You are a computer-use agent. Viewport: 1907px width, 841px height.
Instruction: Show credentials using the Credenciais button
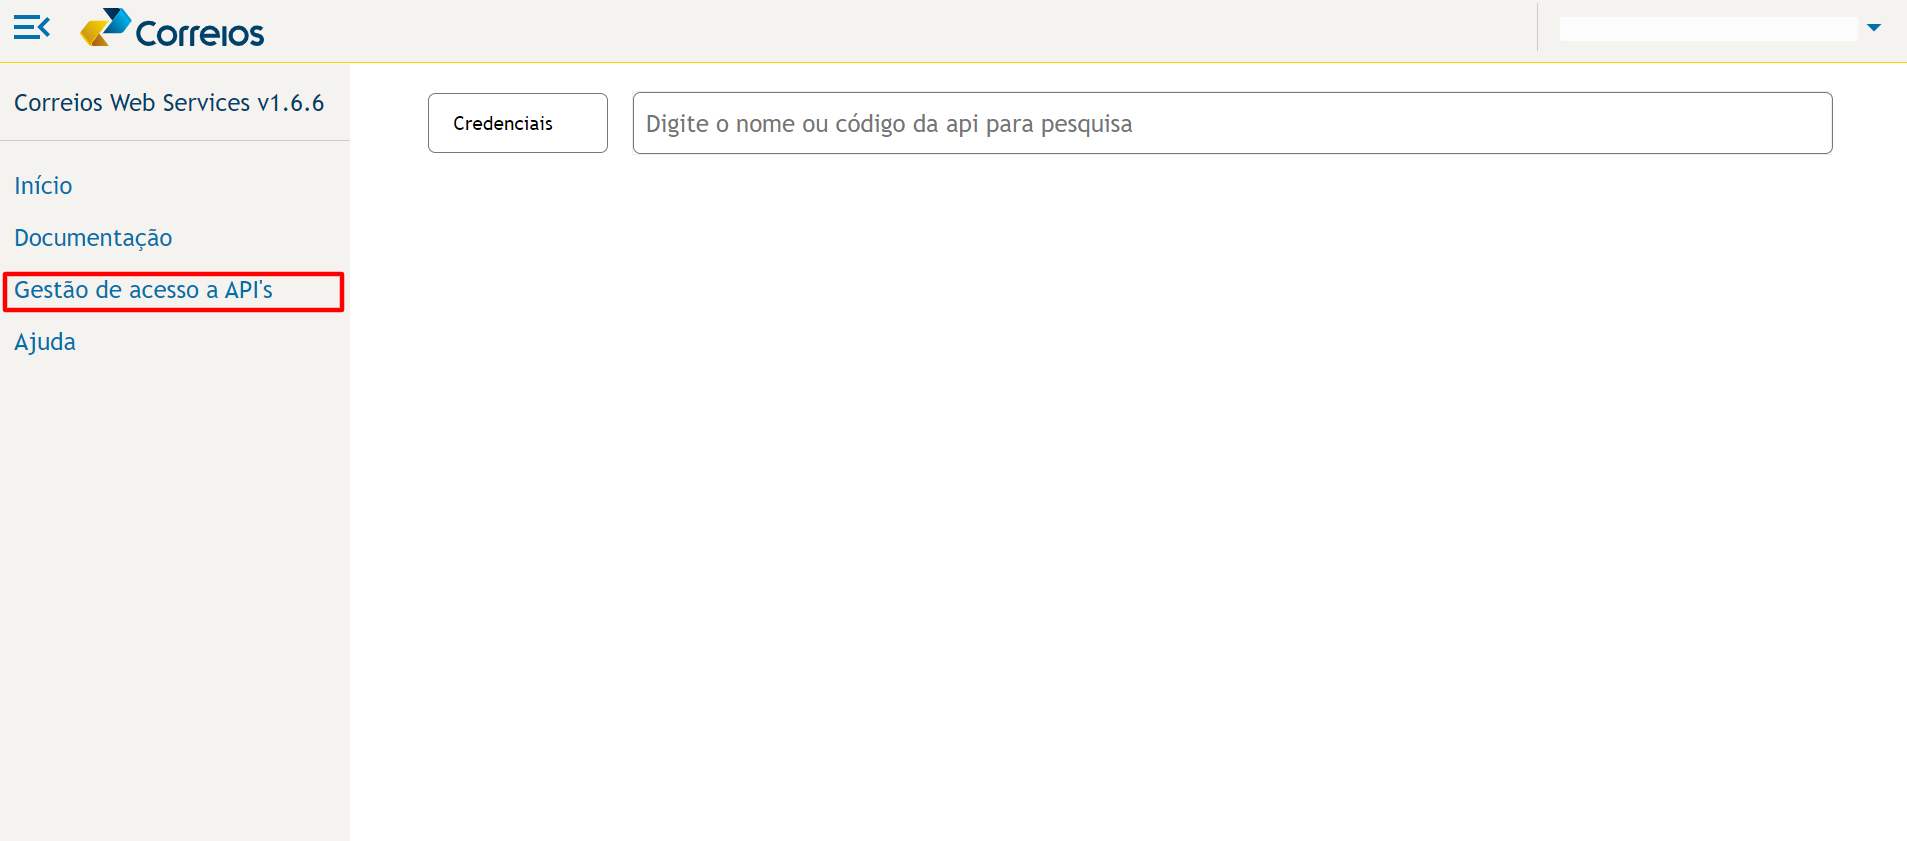pos(518,123)
